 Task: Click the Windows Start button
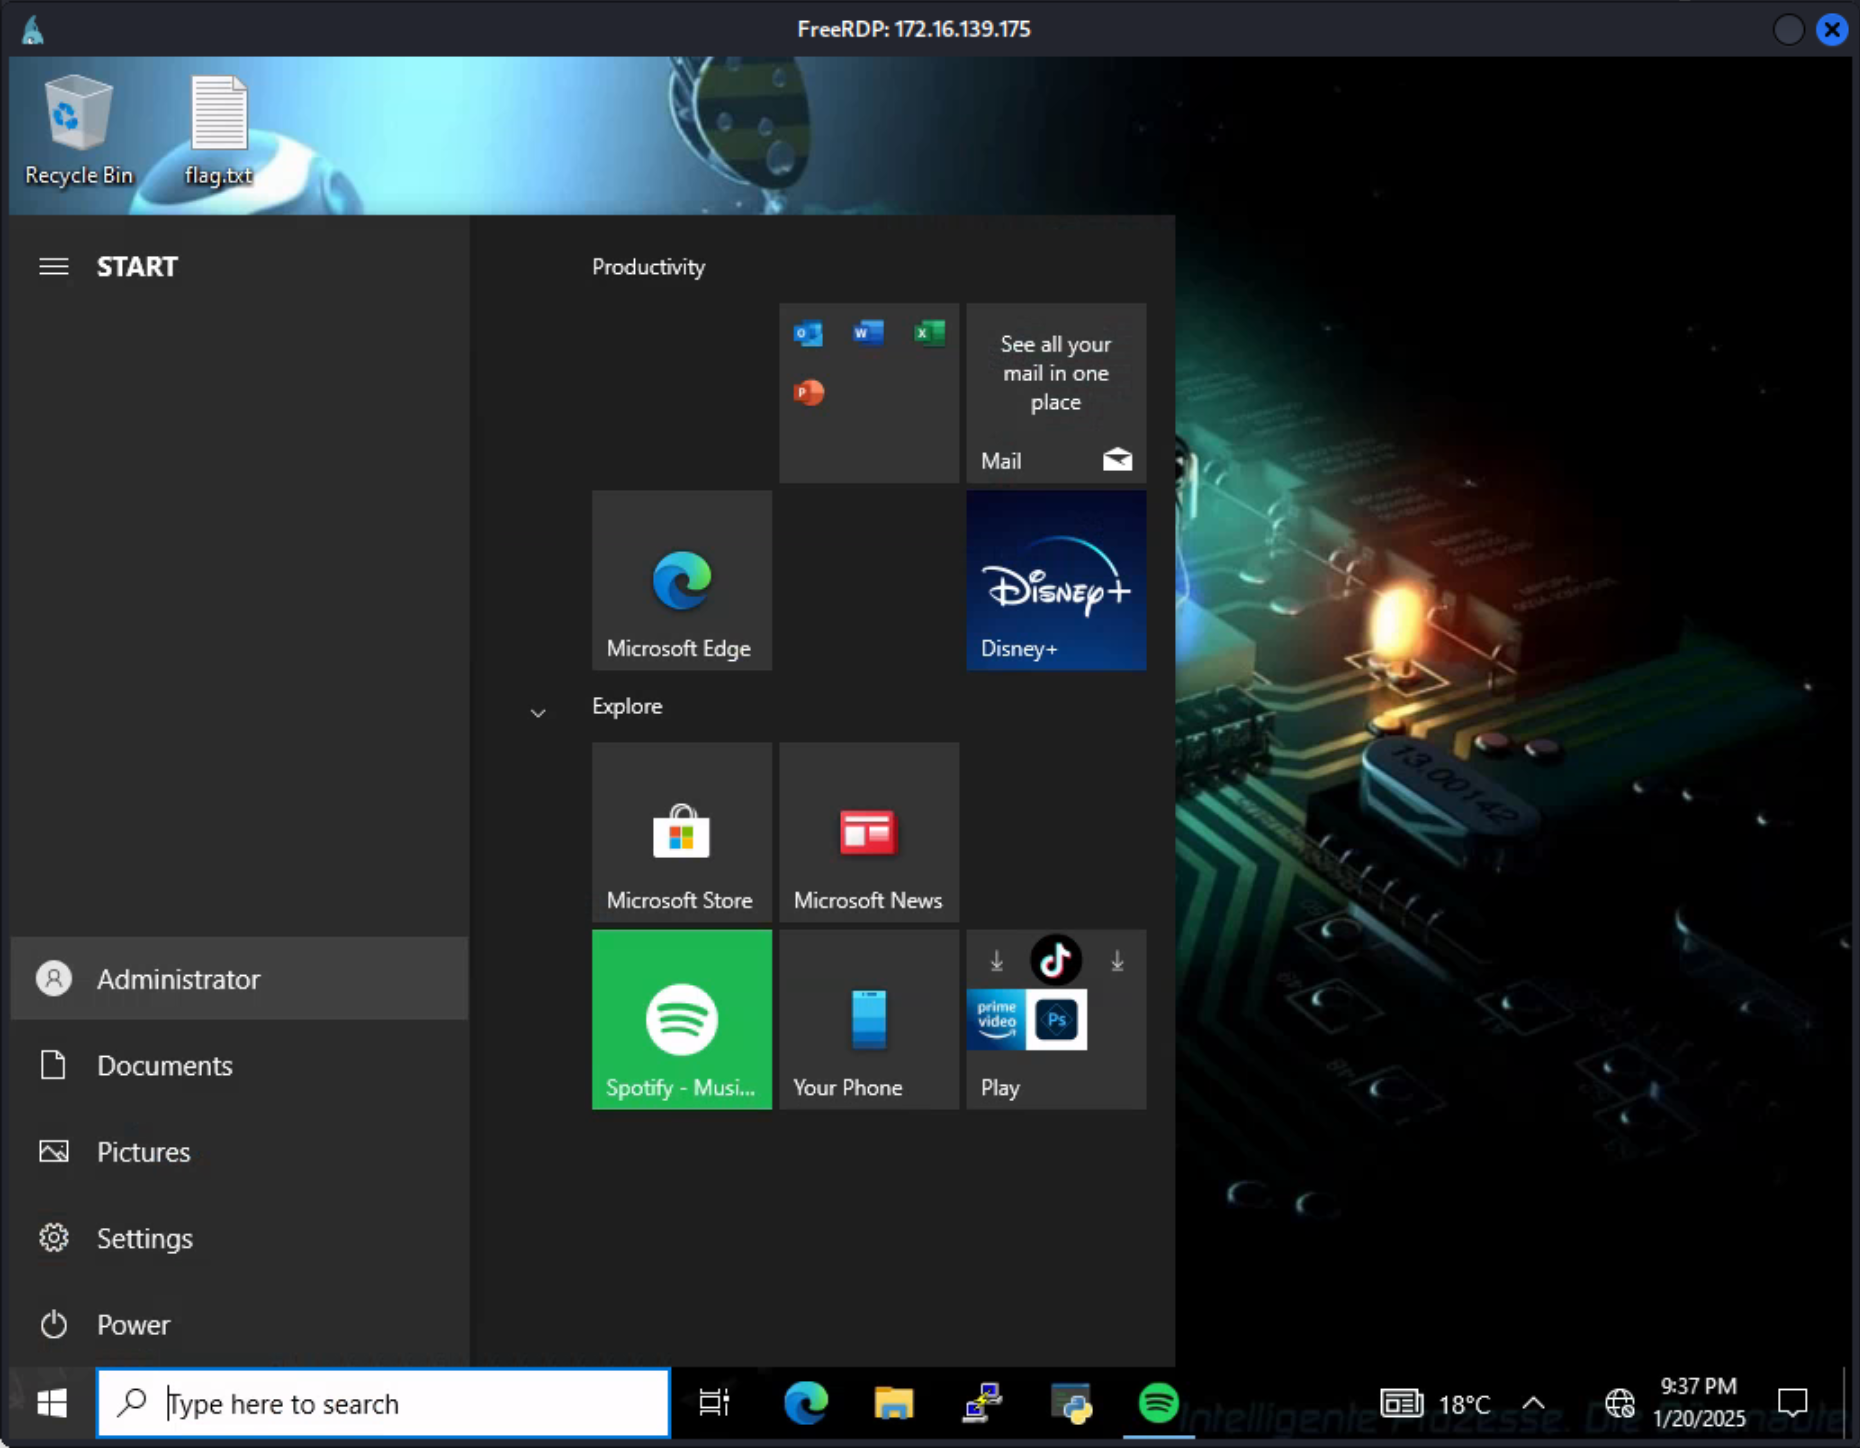click(x=52, y=1404)
